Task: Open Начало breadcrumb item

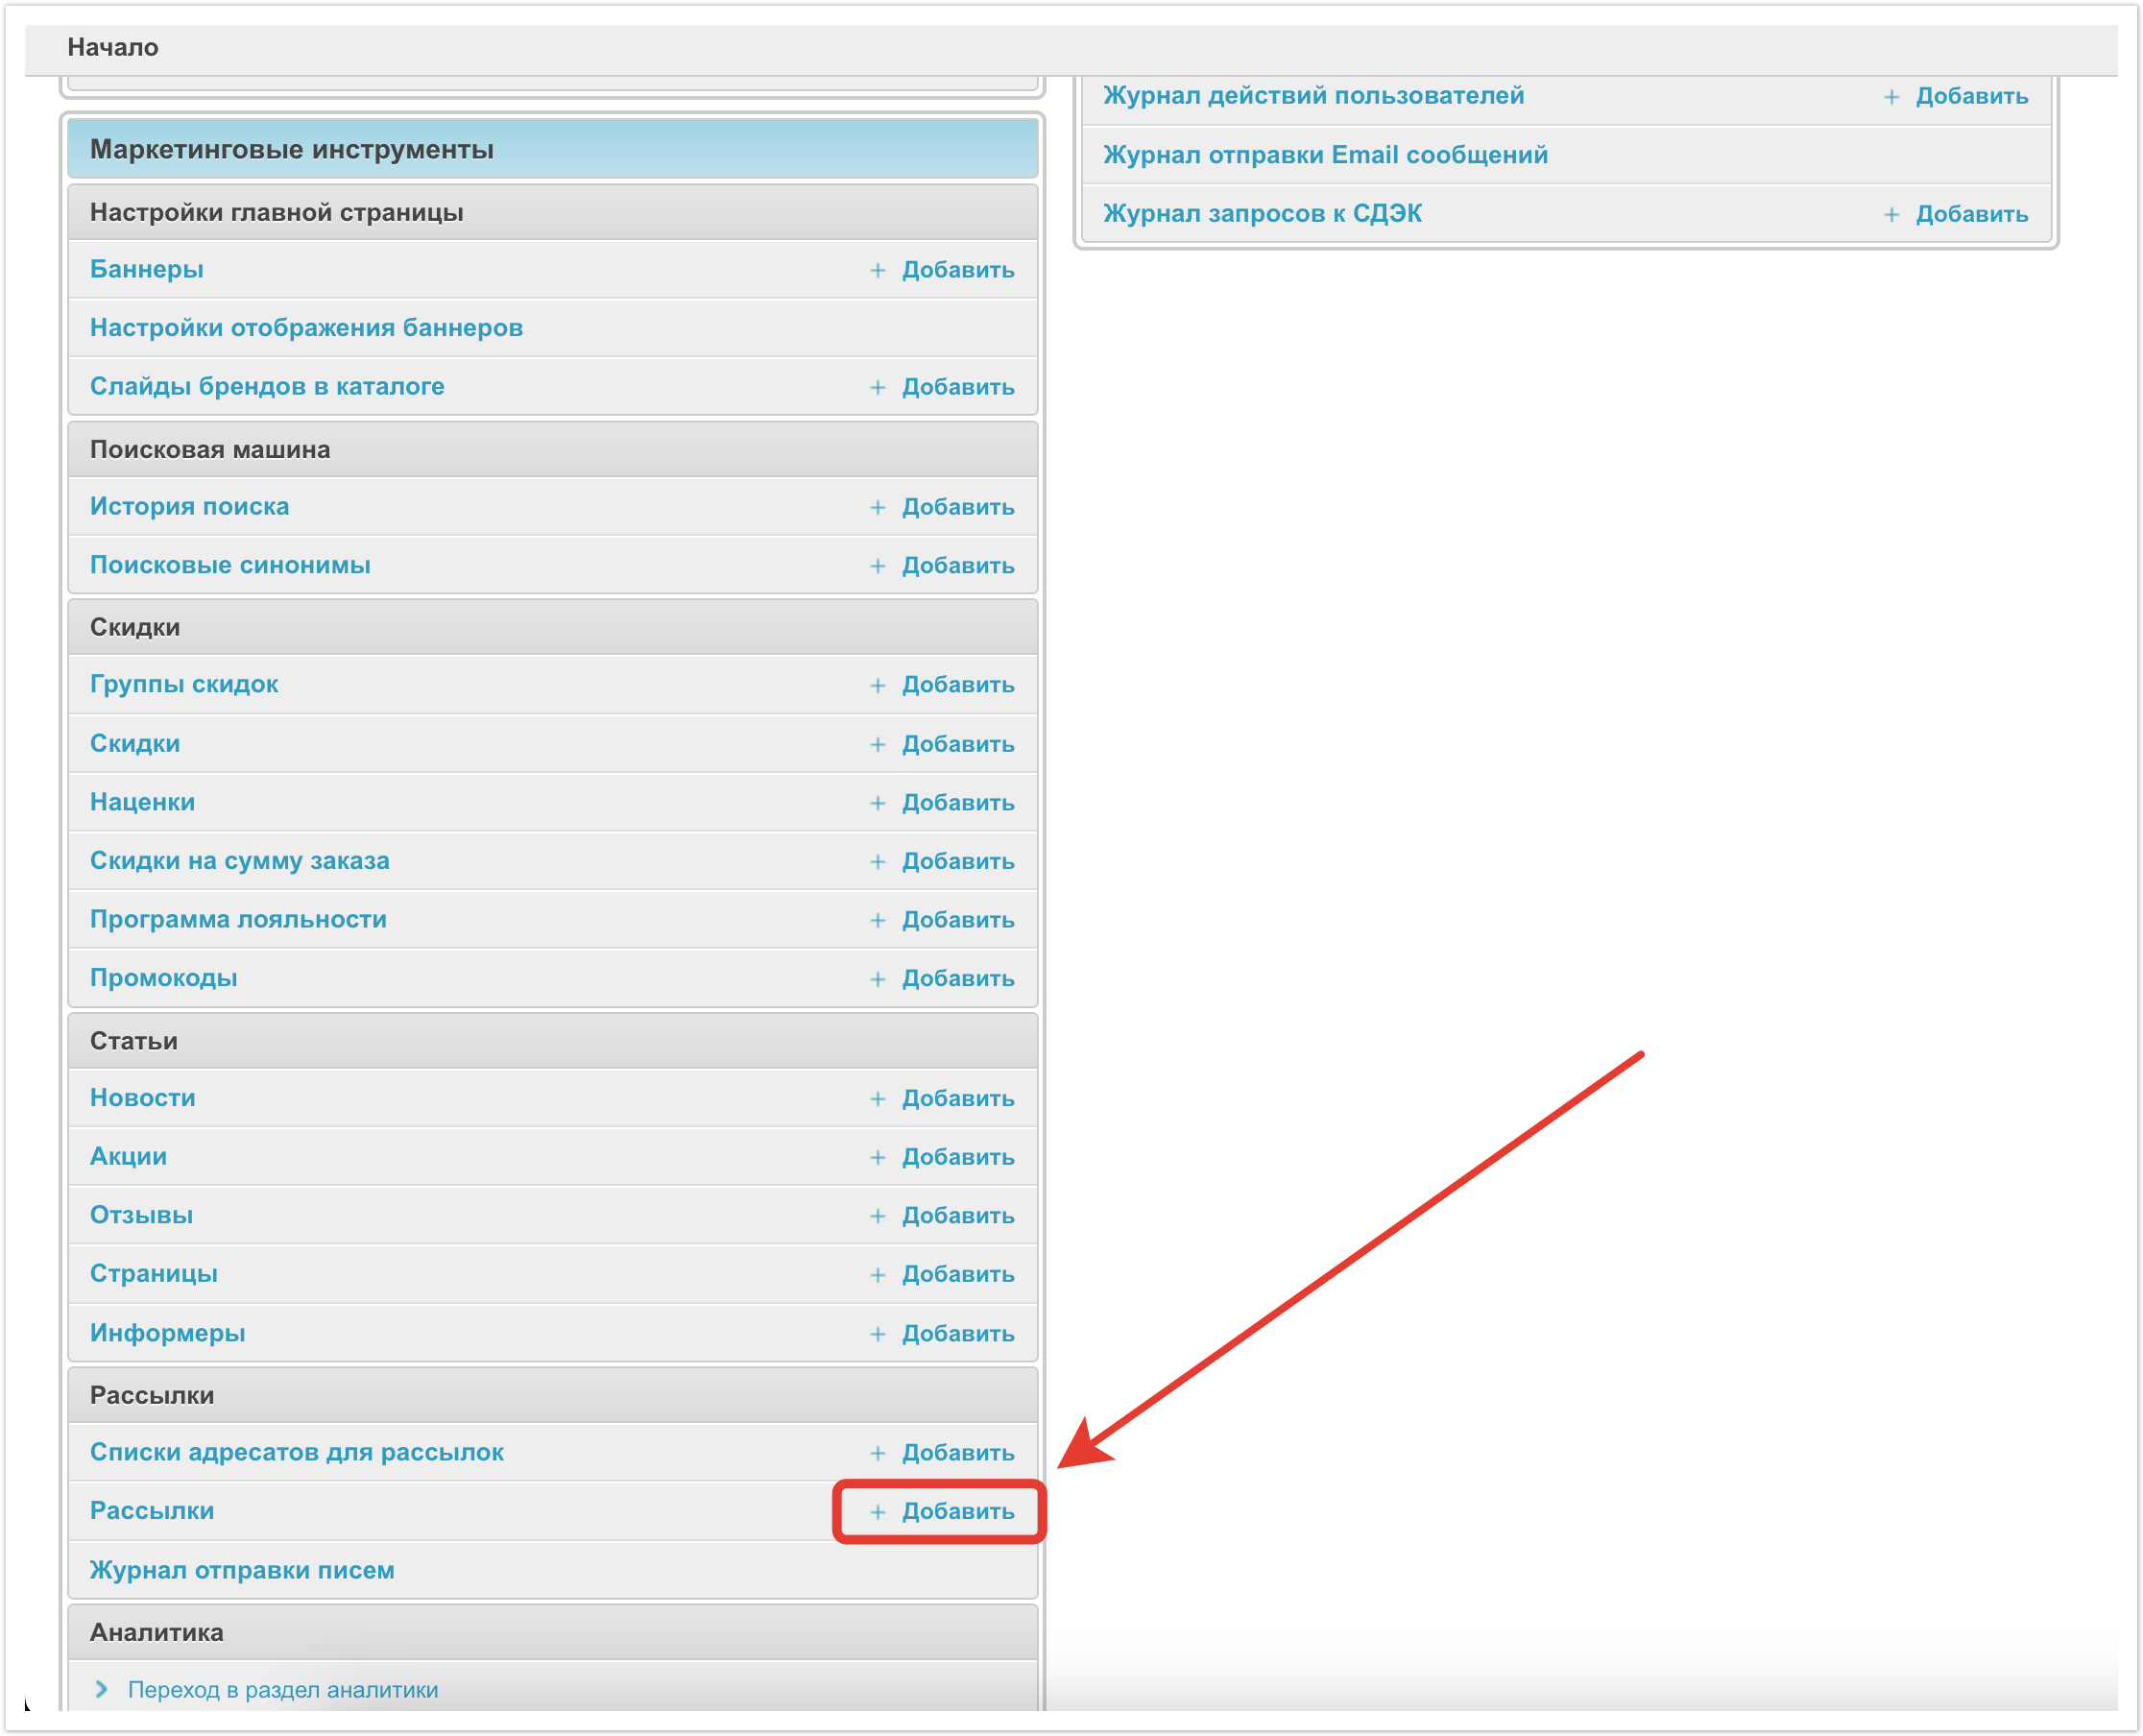Action: pyautogui.click(x=113, y=47)
